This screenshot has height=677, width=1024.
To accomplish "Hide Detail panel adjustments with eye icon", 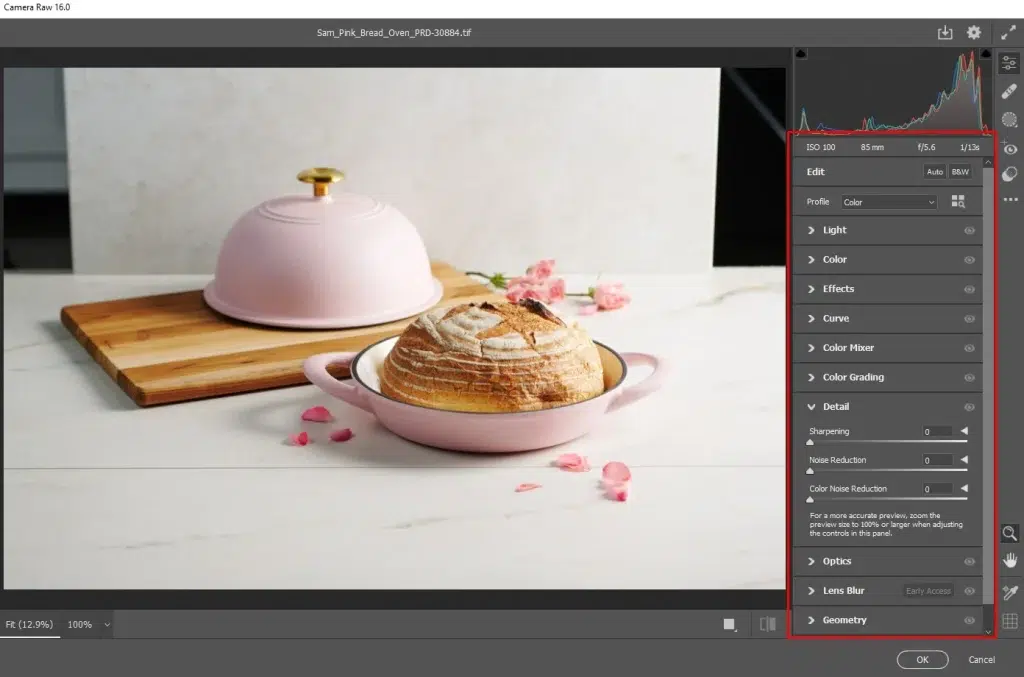I will [x=968, y=407].
